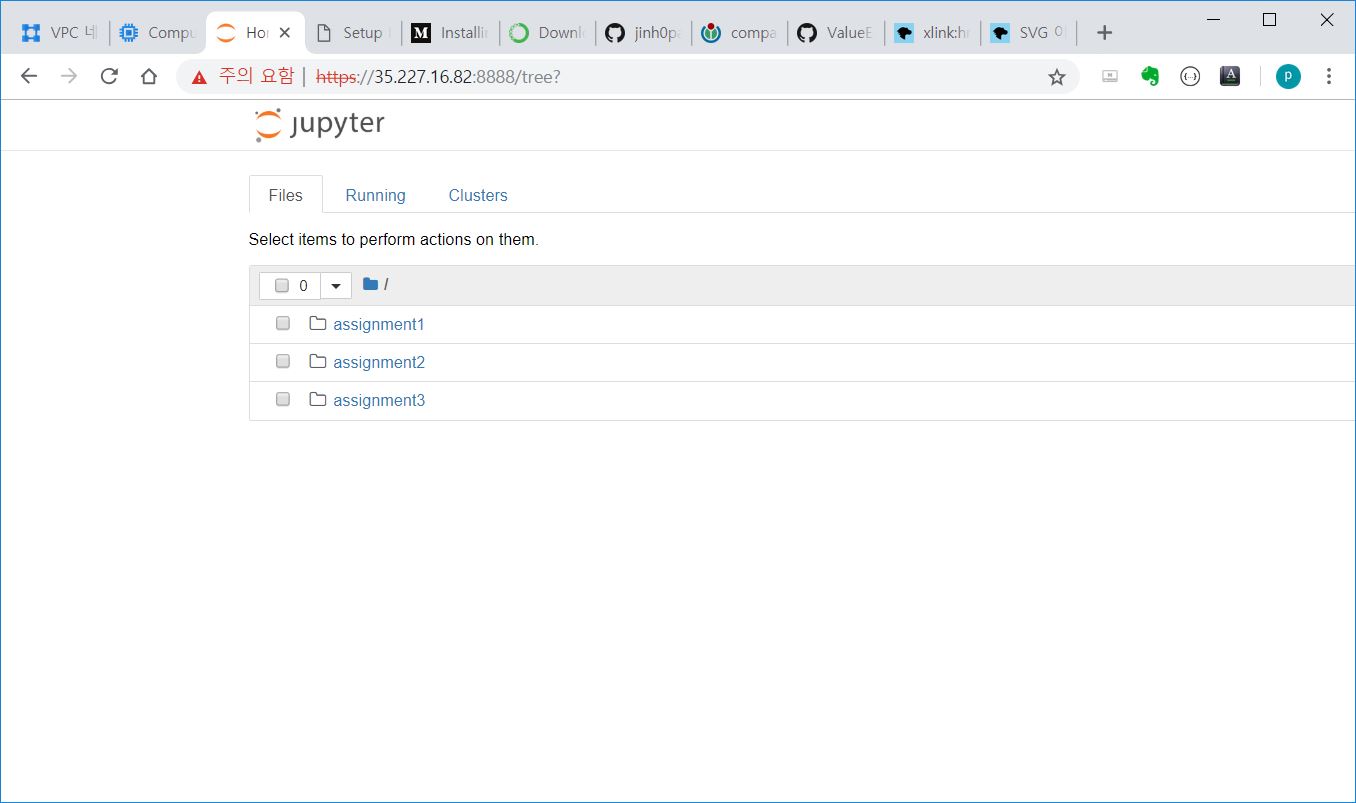Click the browser forward arrow
This screenshot has width=1356, height=803.
point(69,76)
